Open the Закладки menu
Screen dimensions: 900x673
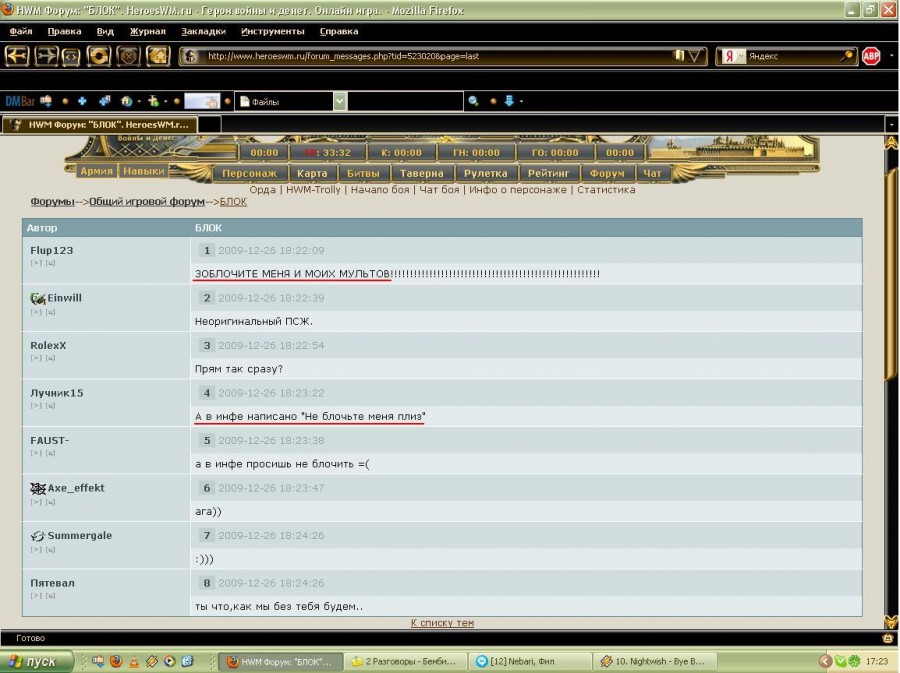[204, 31]
